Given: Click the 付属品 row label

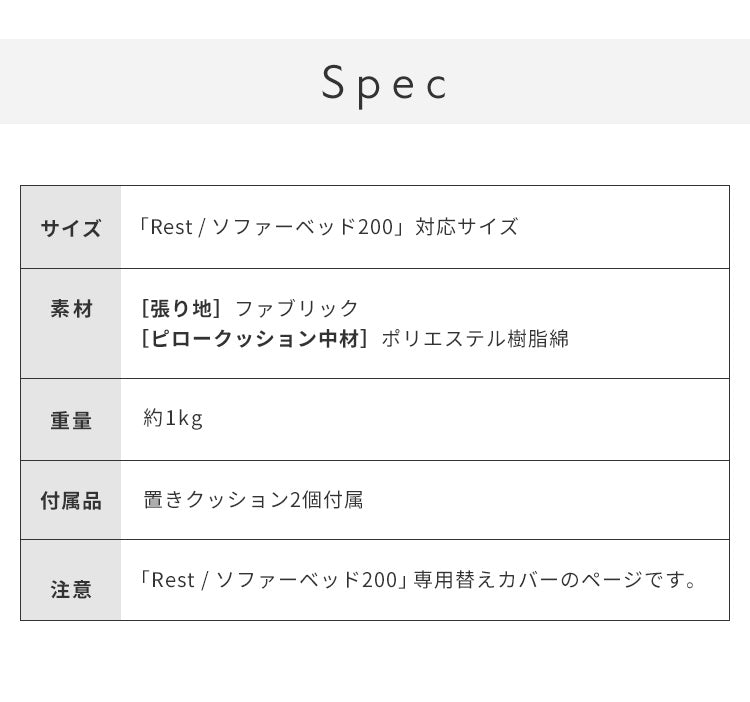Looking at the screenshot, I should click(71, 501).
